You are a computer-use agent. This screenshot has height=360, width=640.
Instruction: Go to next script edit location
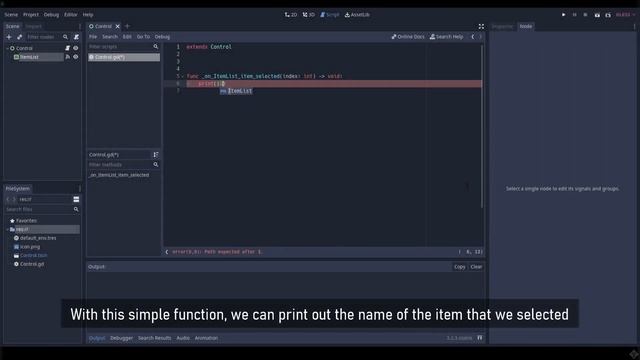click(480, 37)
